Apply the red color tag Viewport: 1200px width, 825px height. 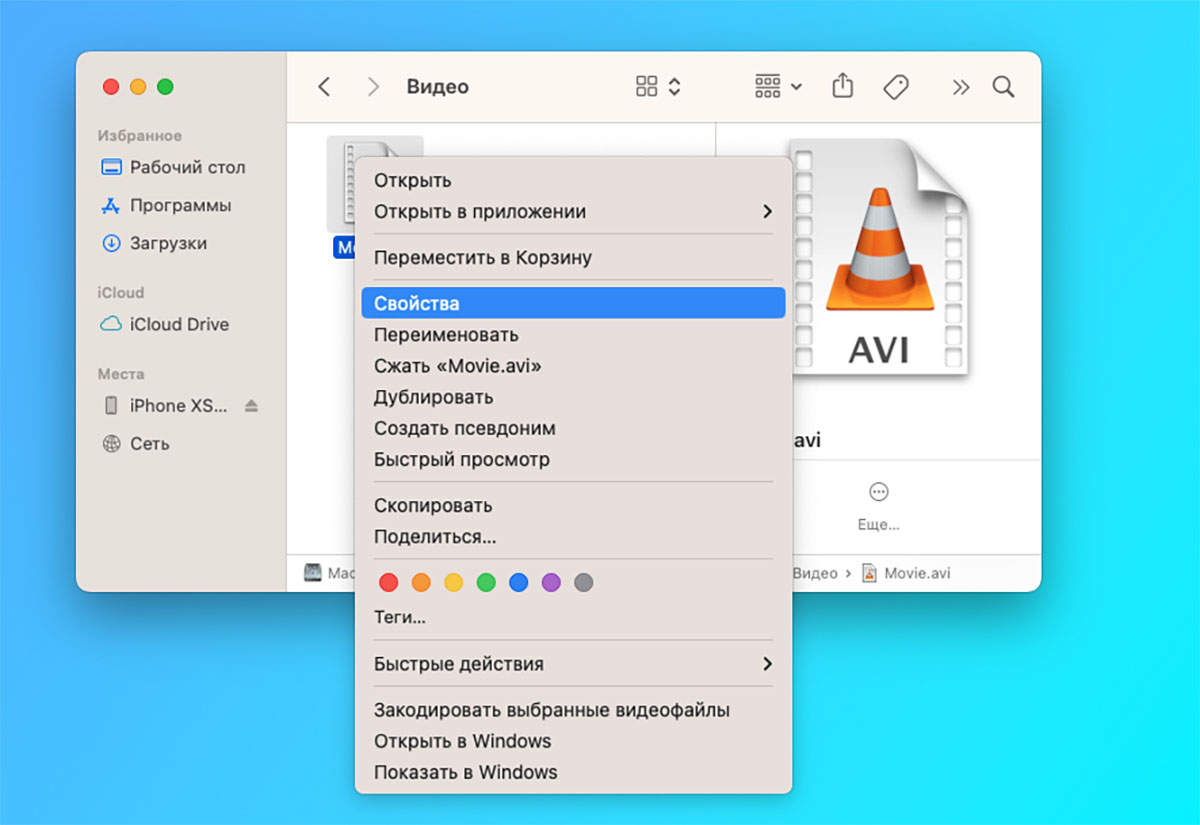tap(389, 582)
